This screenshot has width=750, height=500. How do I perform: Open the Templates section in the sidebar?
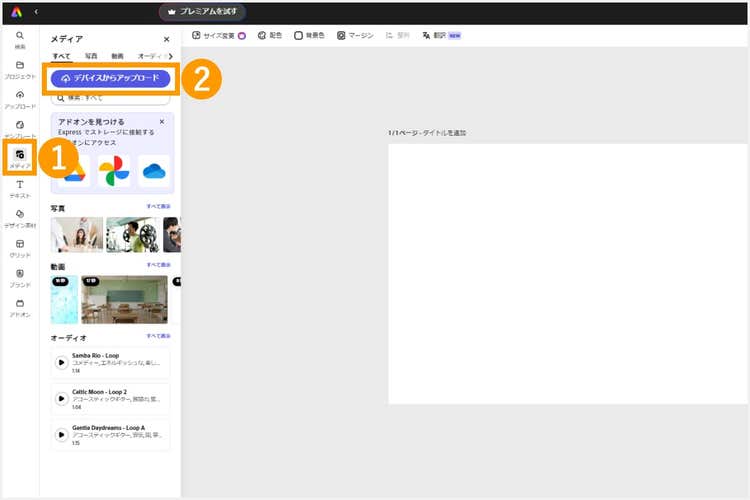tap(20, 129)
